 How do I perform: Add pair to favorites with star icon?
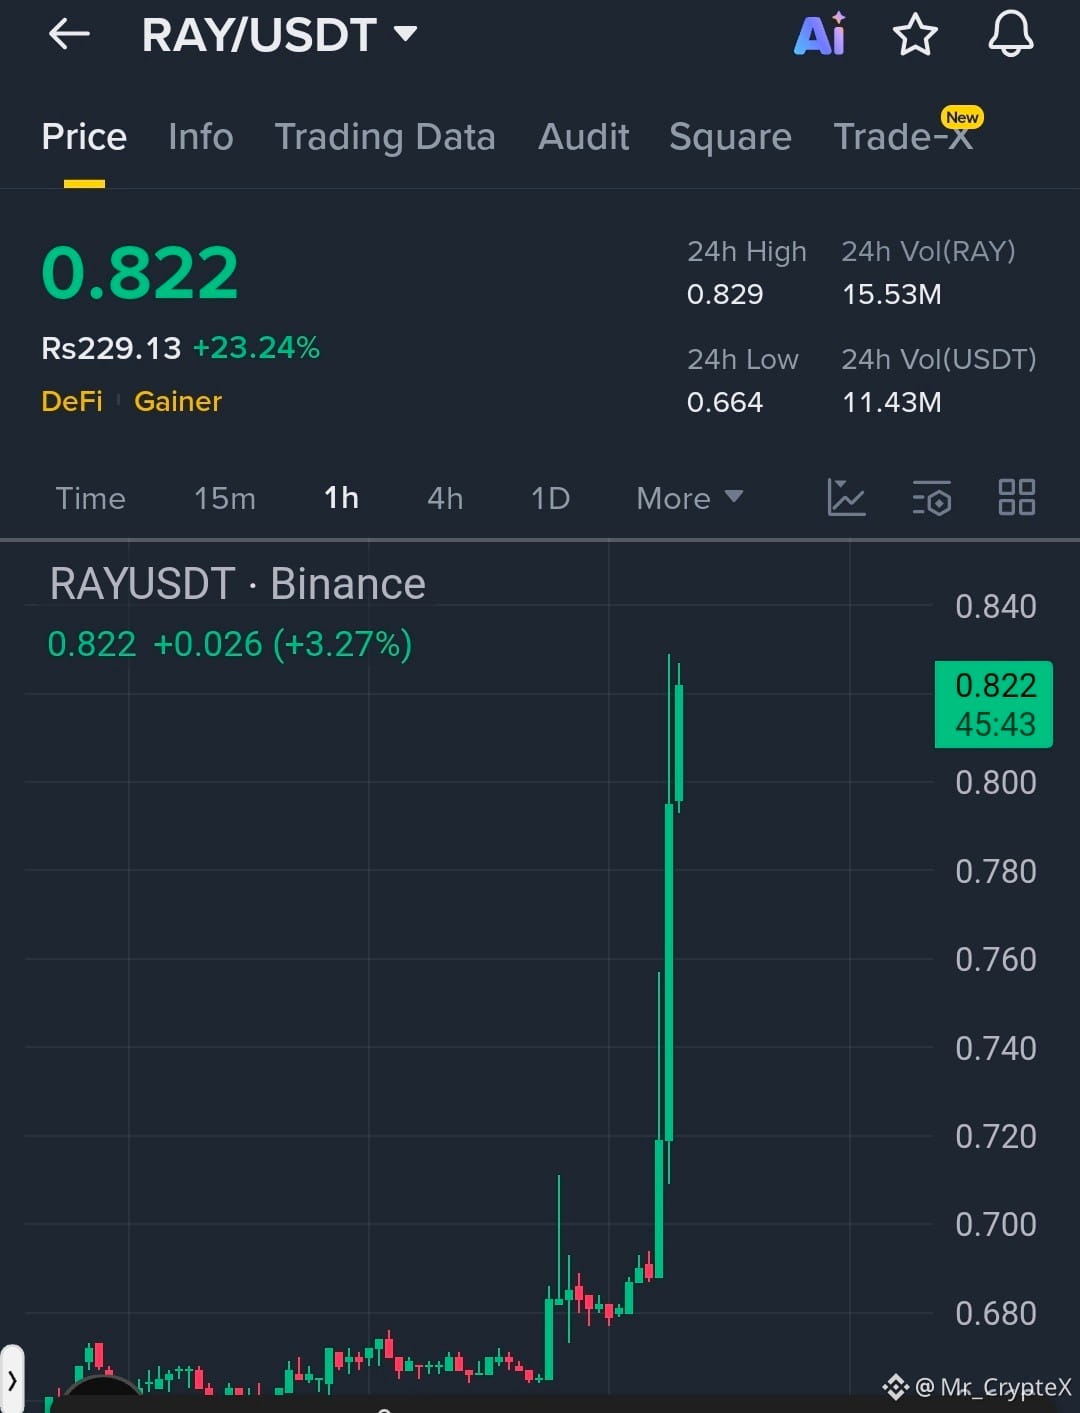(915, 35)
